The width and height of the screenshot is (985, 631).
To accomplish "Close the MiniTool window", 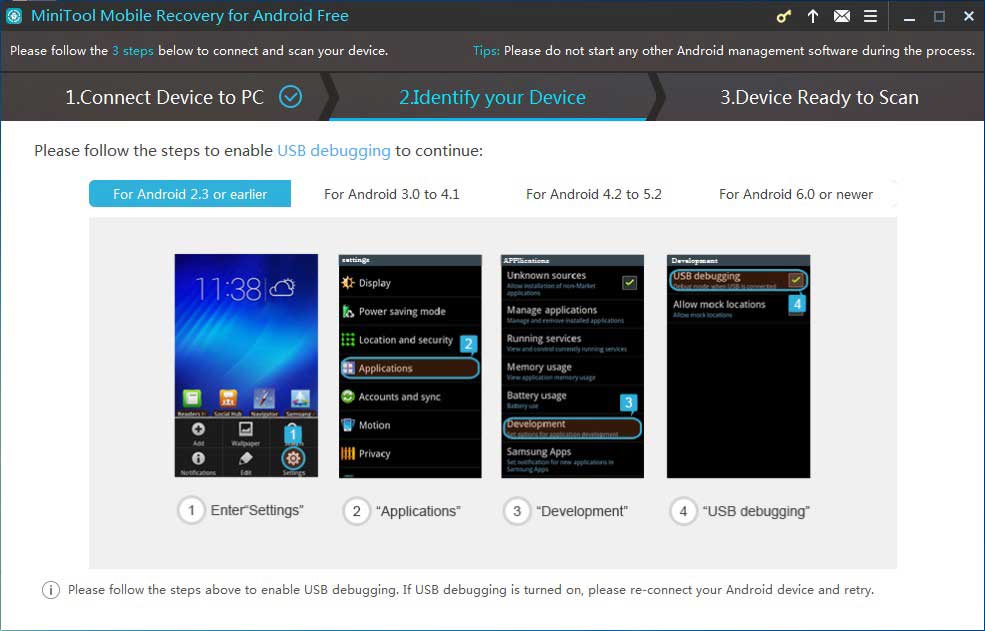I will (x=969, y=17).
